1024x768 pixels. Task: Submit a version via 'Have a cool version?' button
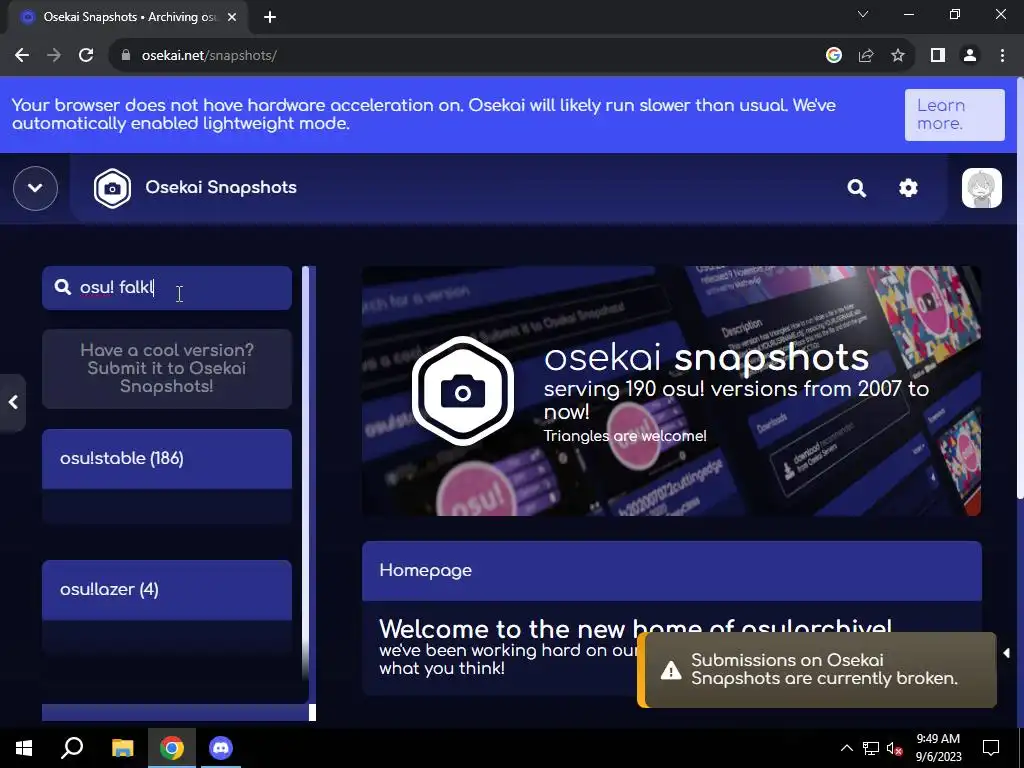167,368
